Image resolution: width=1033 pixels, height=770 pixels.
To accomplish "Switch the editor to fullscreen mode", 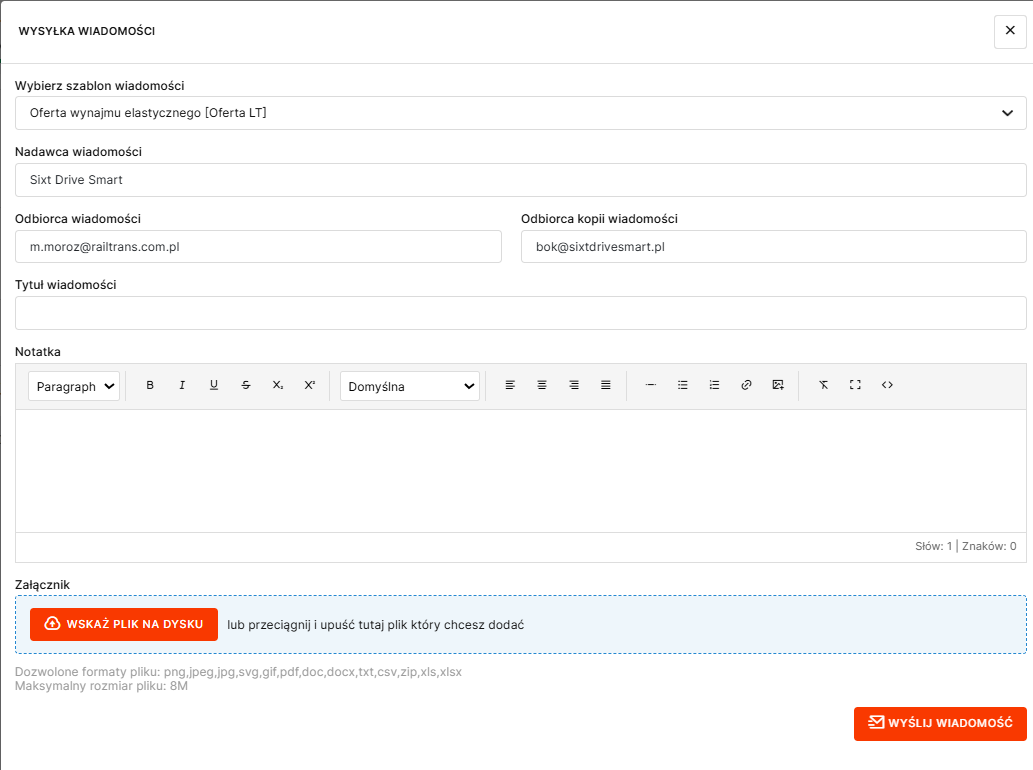I will tap(855, 385).
